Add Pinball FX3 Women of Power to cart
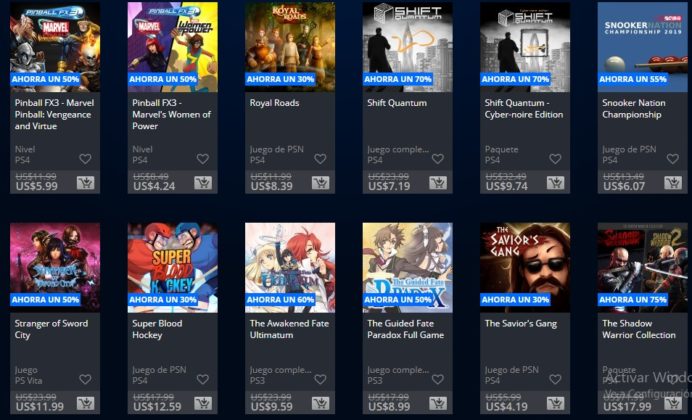 point(203,183)
